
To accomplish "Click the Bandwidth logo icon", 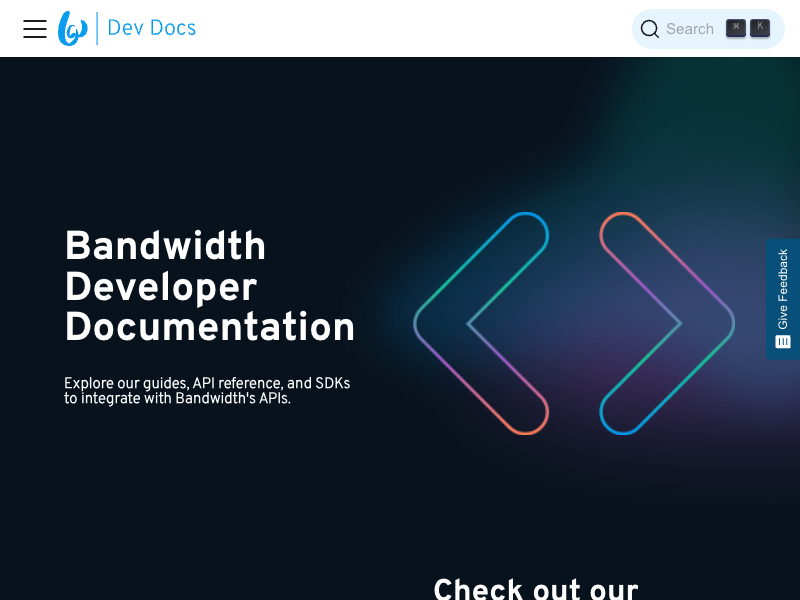I will (72, 29).
